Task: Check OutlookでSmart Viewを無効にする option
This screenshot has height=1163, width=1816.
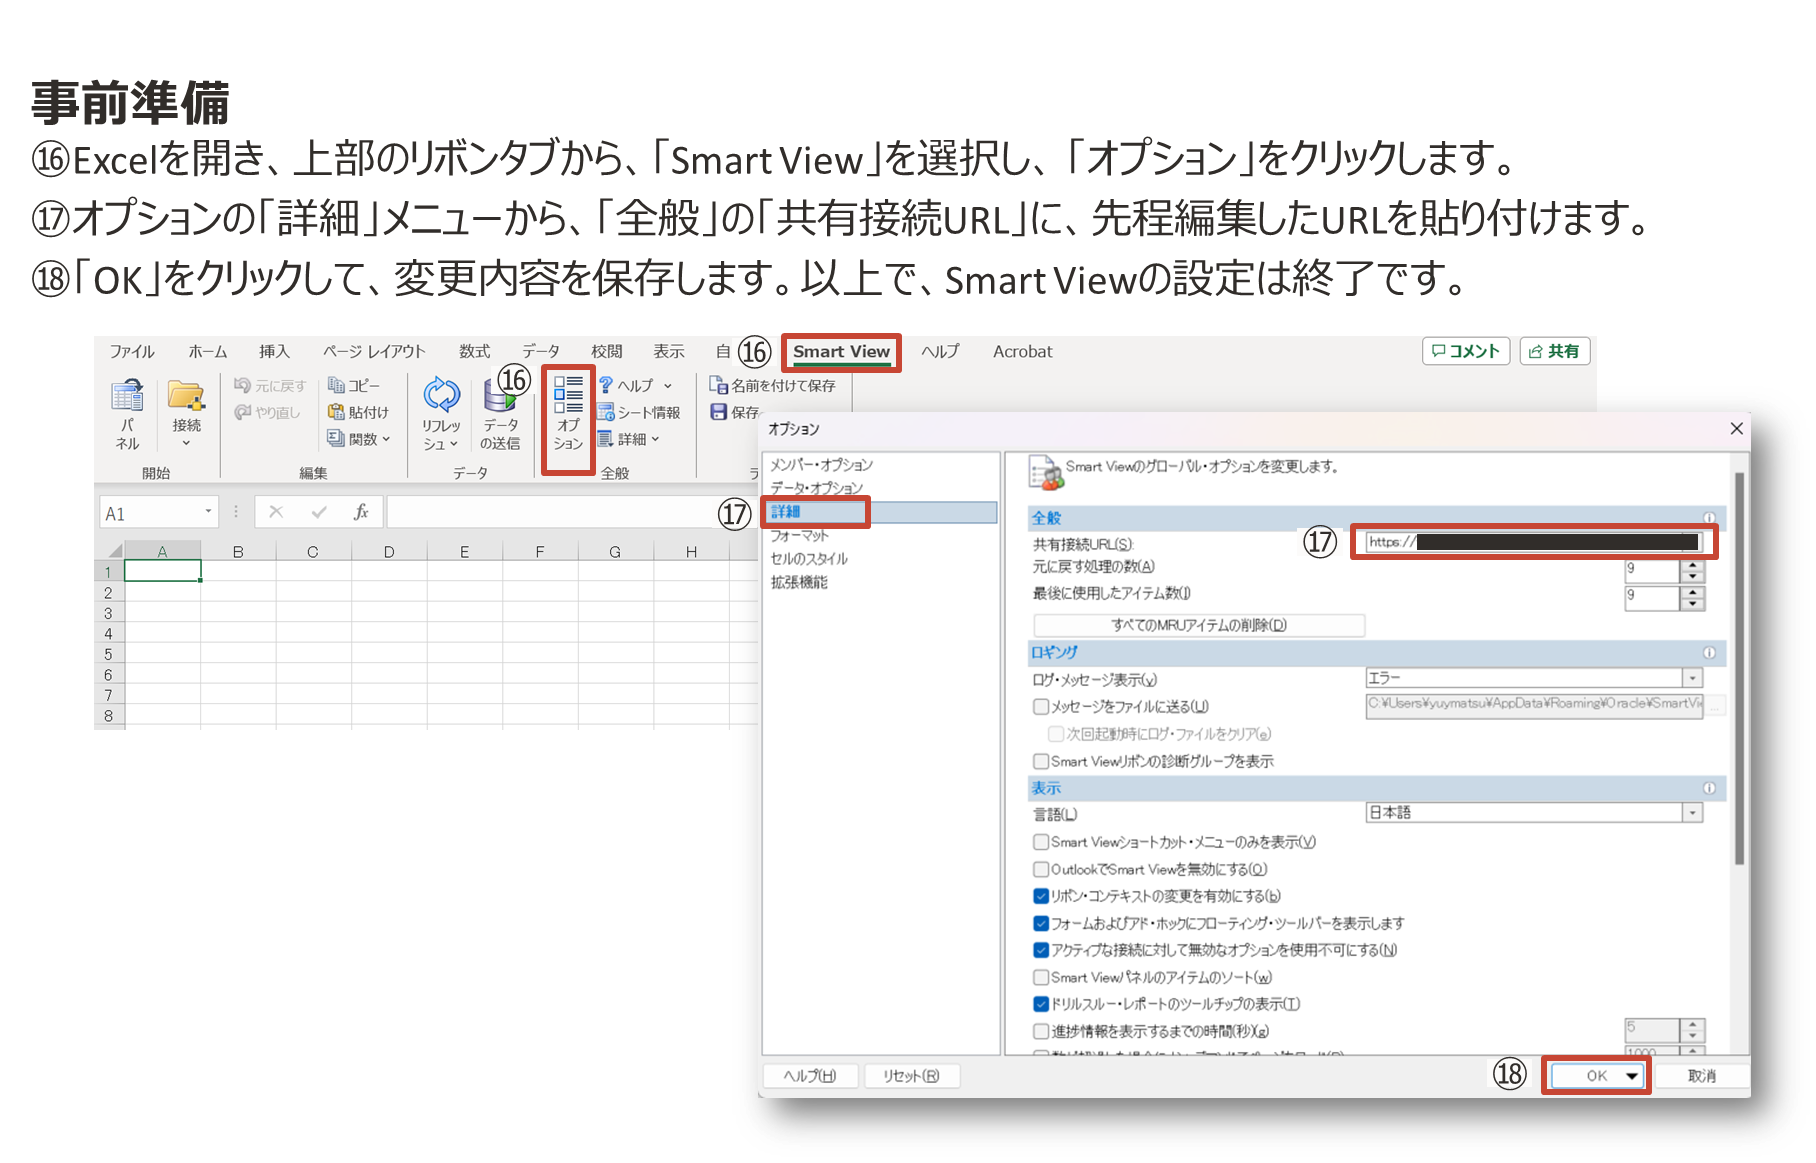Action: (1041, 869)
